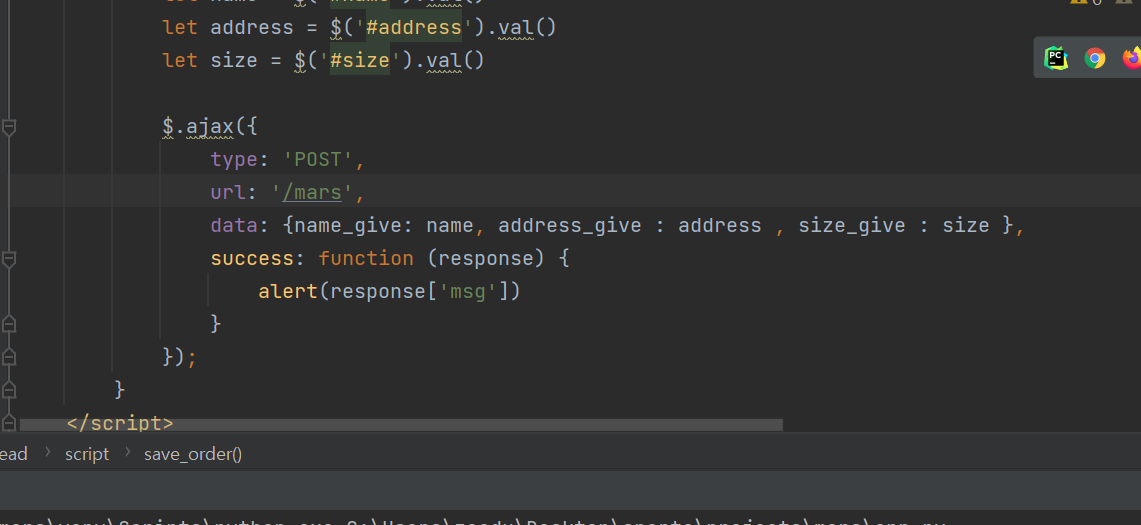Click the '#size' selector string
Image resolution: width=1141 pixels, height=525 pixels.
click(x=359, y=60)
